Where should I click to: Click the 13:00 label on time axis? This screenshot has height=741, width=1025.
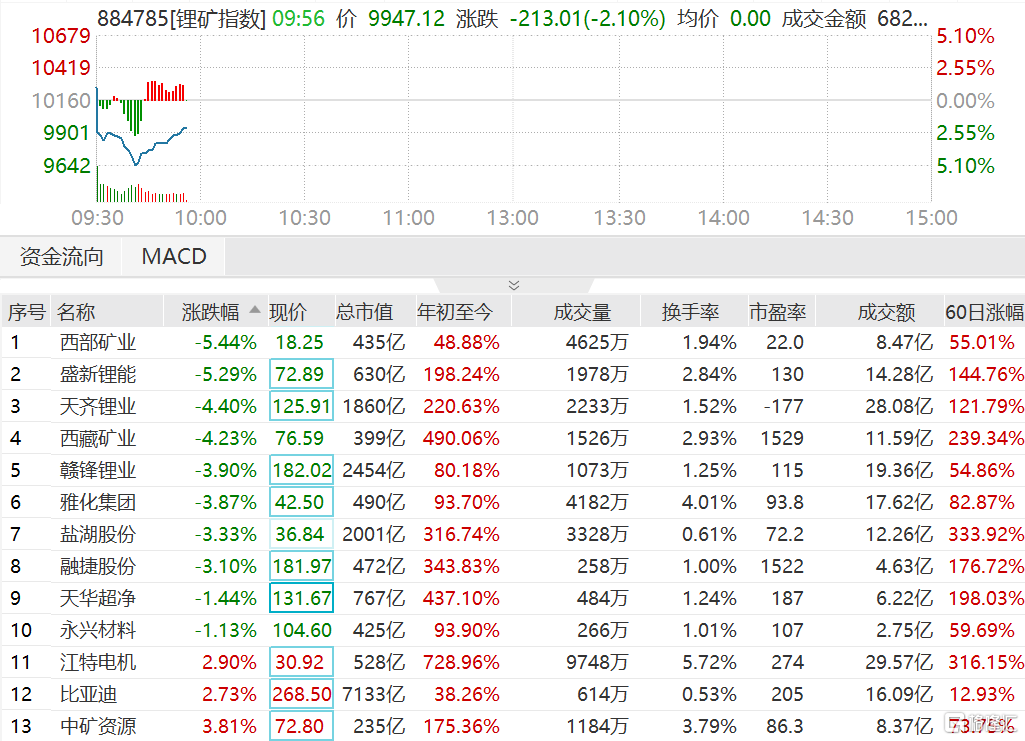point(512,218)
